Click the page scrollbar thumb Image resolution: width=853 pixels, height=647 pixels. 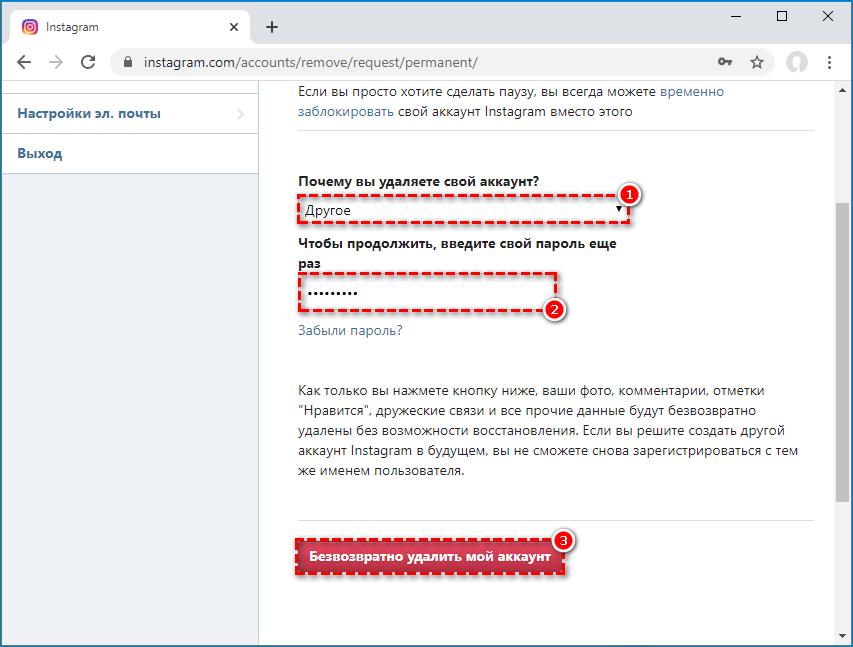tap(842, 352)
